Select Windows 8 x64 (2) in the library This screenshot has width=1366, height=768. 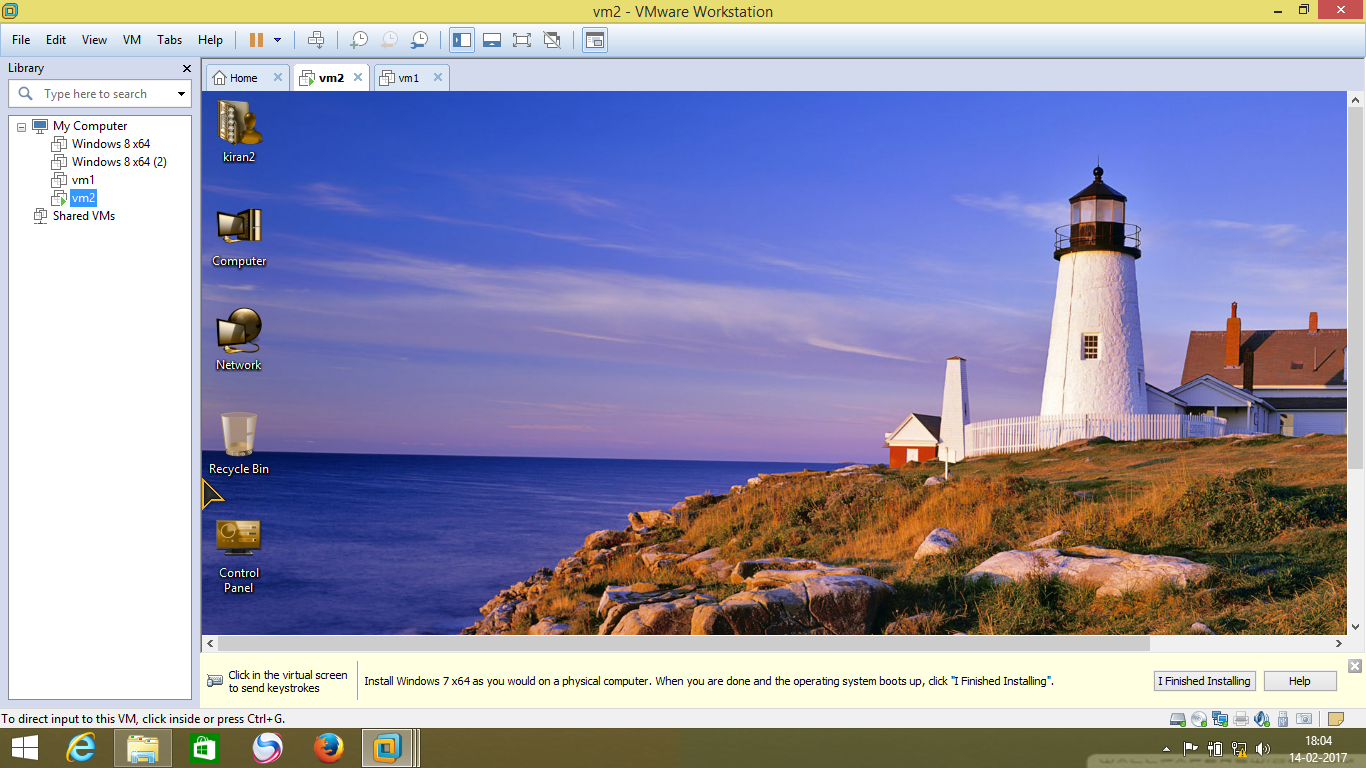(x=109, y=162)
